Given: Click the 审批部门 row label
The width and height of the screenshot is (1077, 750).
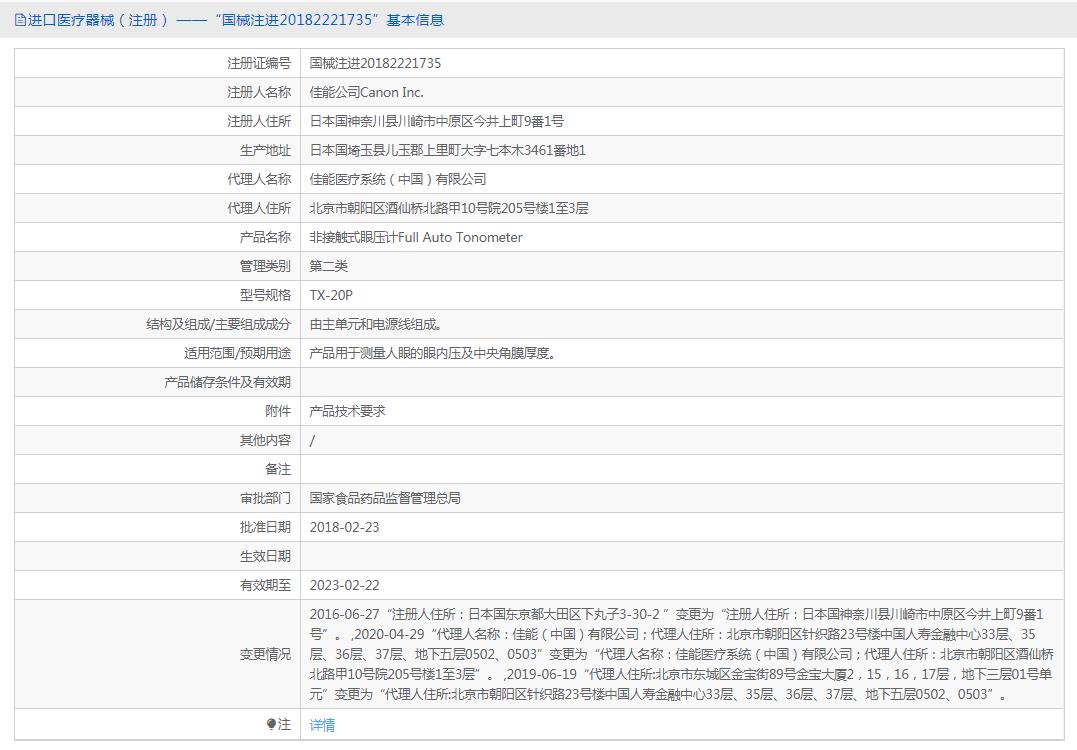Looking at the screenshot, I should point(265,497).
